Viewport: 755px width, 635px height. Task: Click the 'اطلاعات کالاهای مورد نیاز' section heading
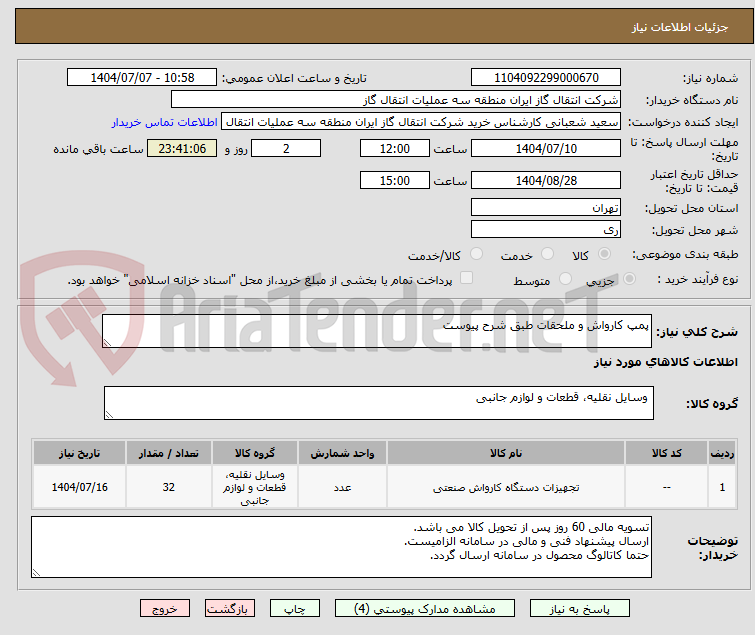[665, 362]
